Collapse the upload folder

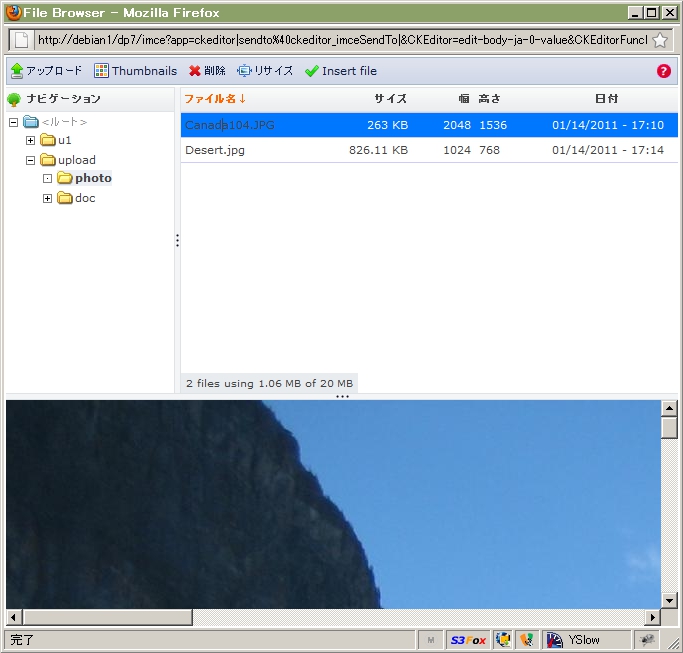pos(30,160)
